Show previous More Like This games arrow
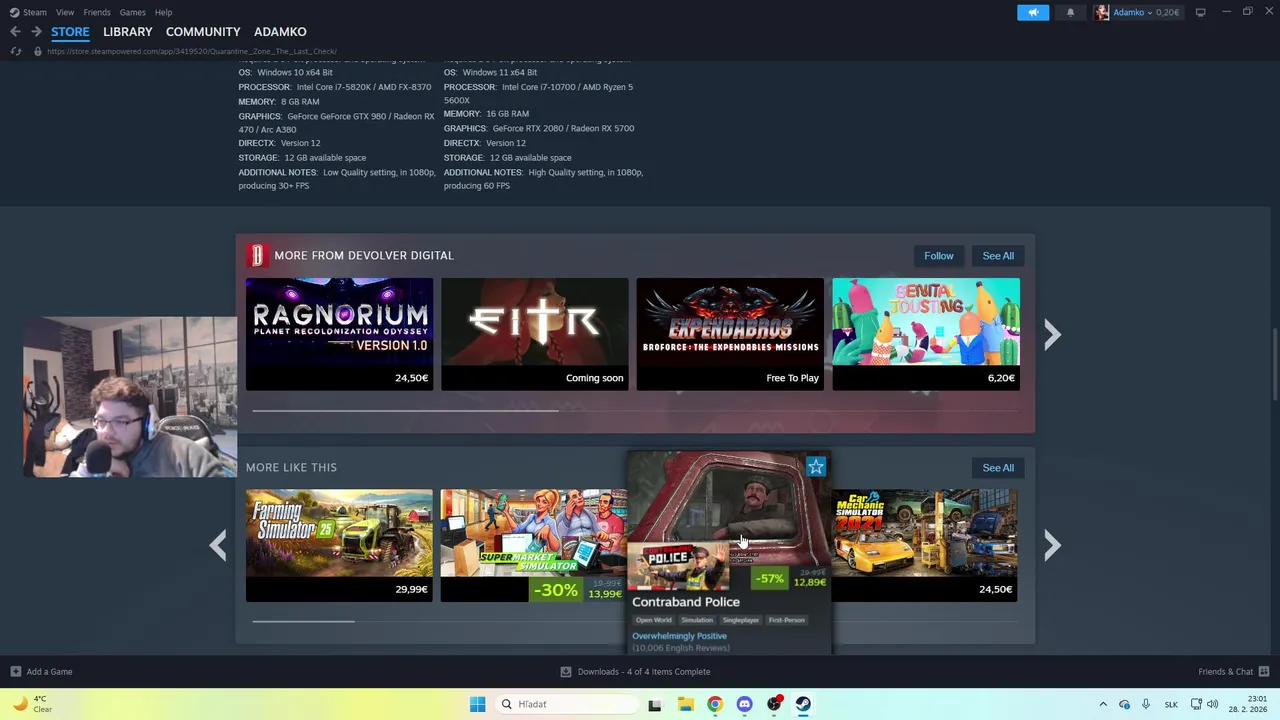 pos(218,545)
